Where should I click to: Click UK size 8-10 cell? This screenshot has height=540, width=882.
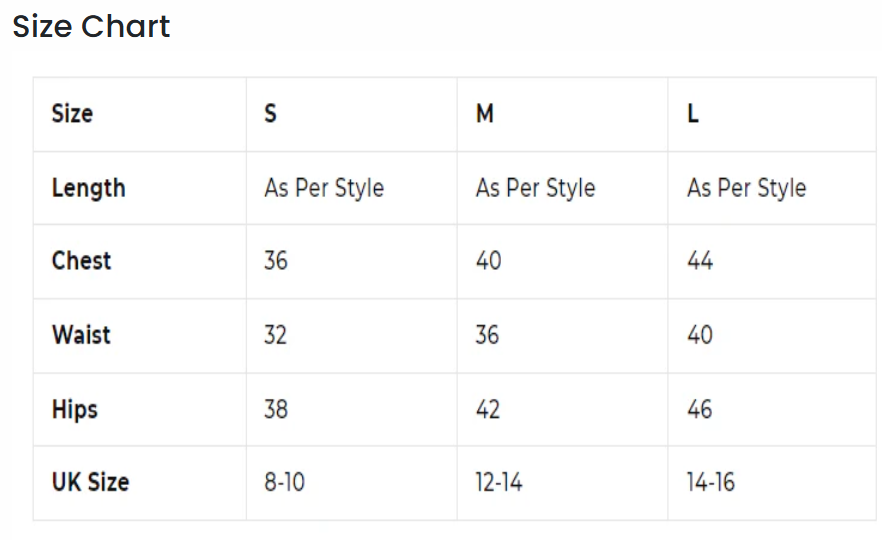pyautogui.click(x=285, y=482)
